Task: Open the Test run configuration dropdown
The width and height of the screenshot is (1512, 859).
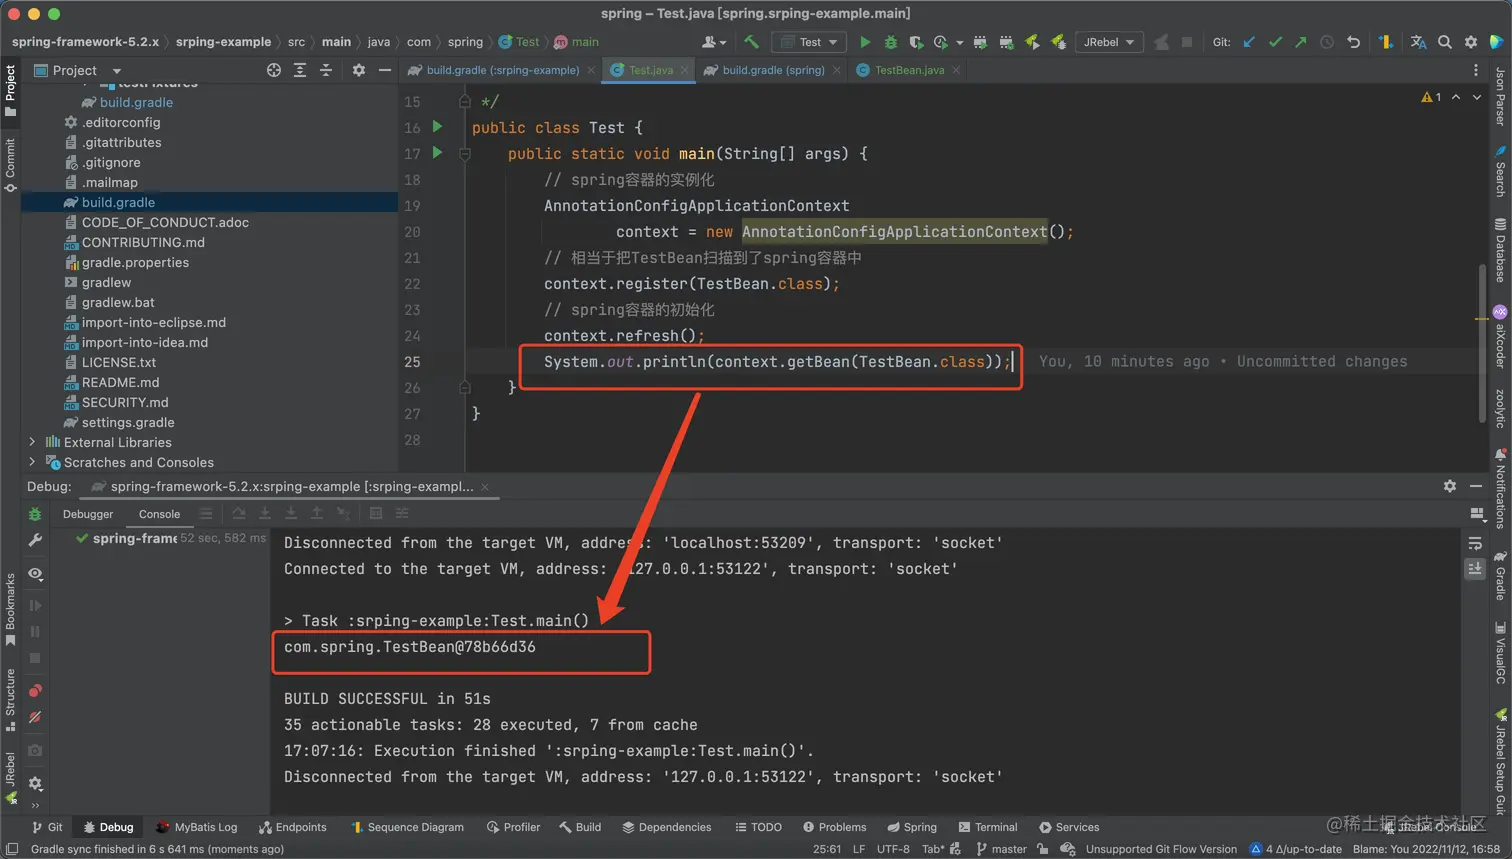Action: click(x=809, y=42)
